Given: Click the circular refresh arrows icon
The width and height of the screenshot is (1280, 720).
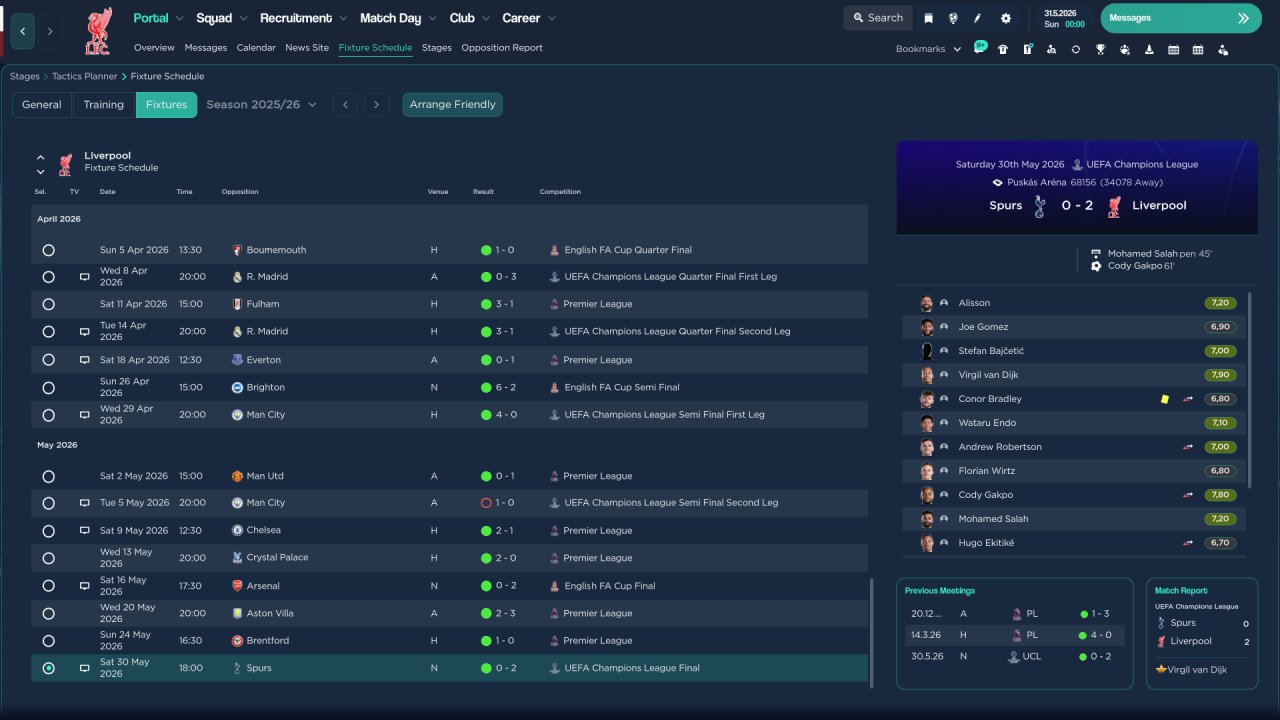Looking at the screenshot, I should (1076, 49).
